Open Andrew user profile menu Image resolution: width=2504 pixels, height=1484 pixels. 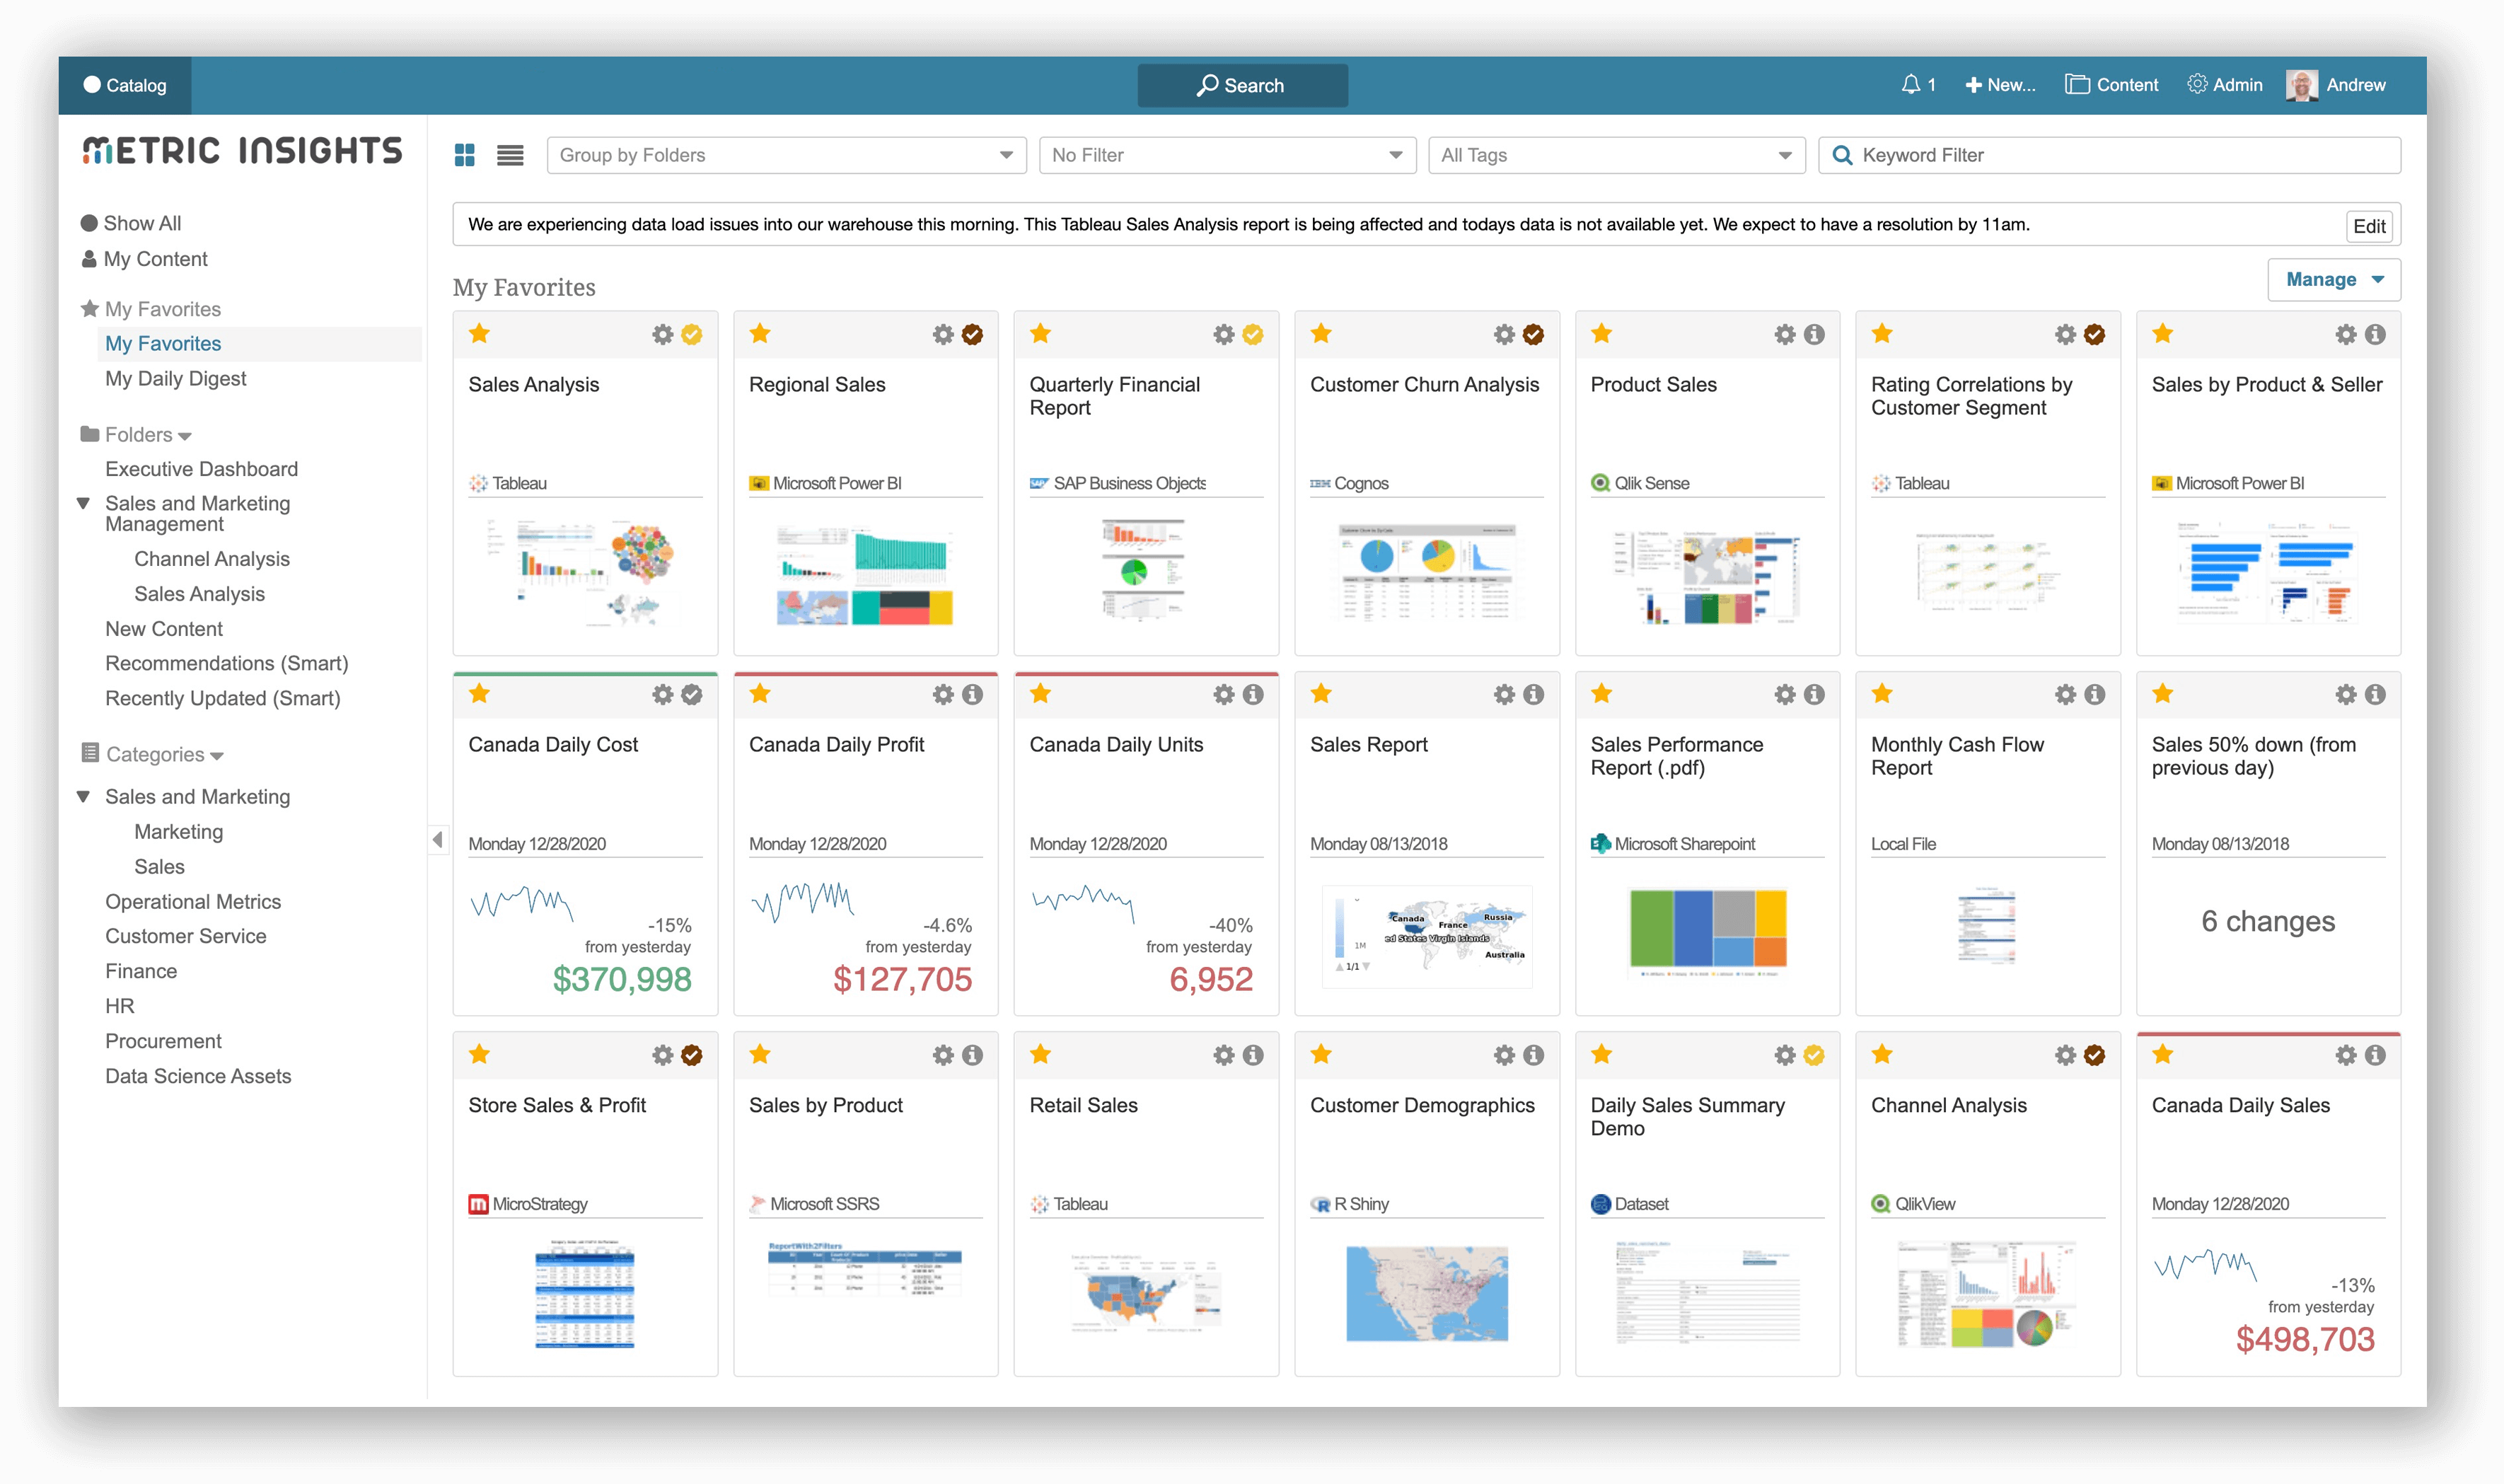2336,85
